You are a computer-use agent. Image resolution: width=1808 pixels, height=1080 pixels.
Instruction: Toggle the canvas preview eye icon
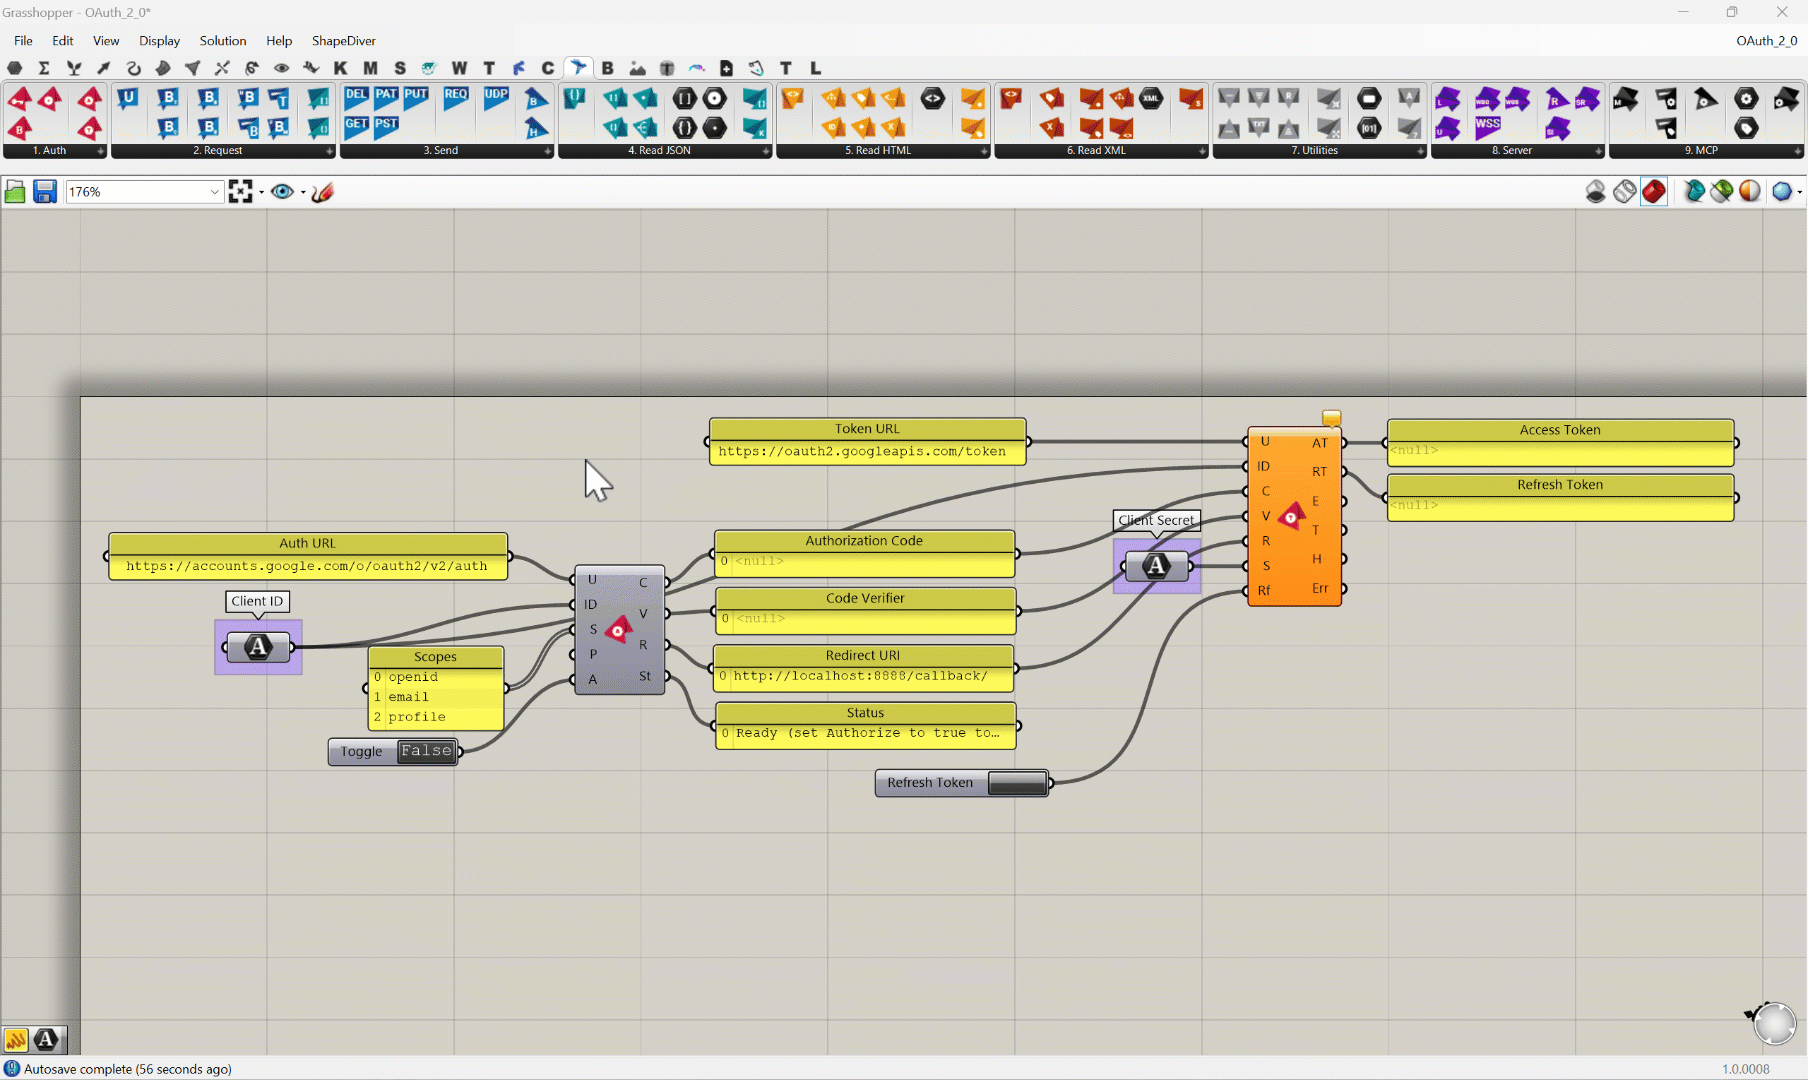coord(282,192)
